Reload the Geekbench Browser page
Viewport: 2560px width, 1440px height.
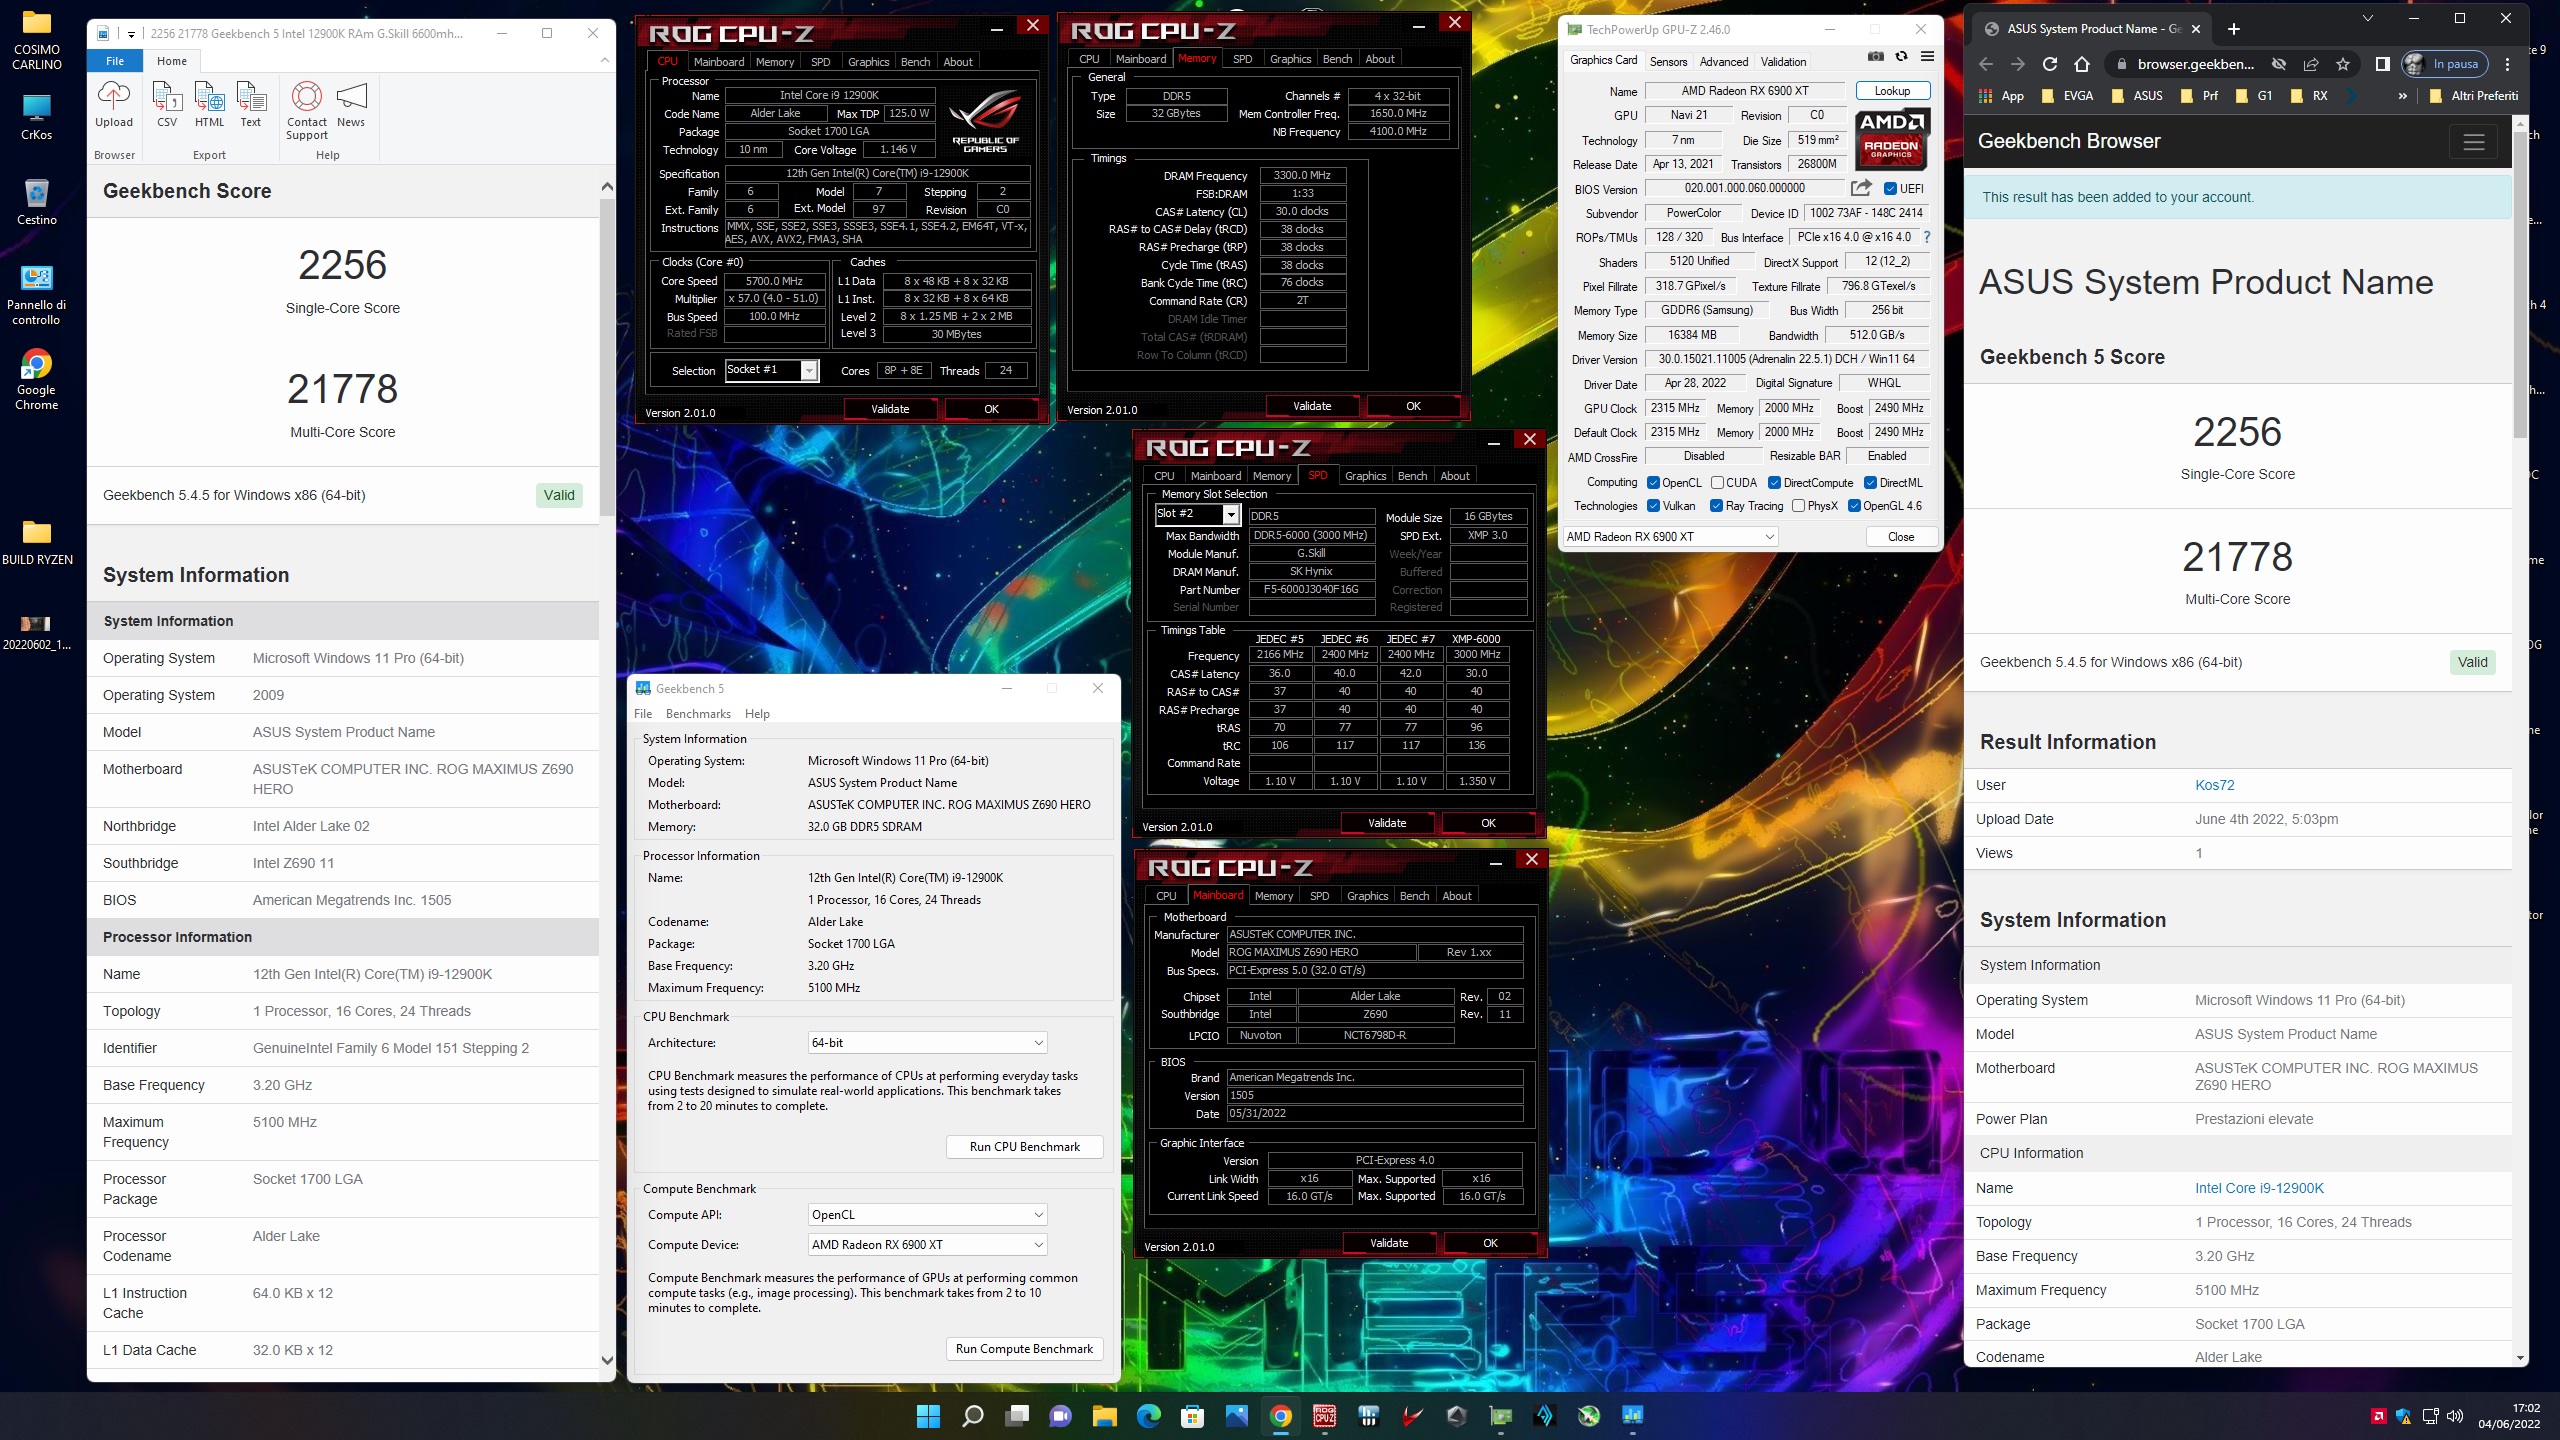(2050, 64)
